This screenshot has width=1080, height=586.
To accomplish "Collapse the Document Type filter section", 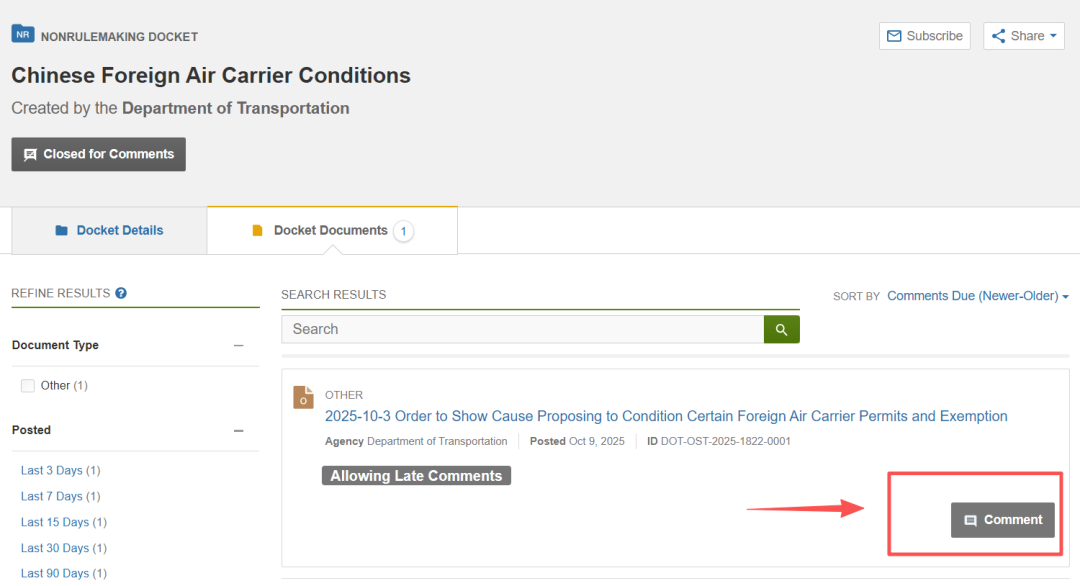I will pos(238,345).
